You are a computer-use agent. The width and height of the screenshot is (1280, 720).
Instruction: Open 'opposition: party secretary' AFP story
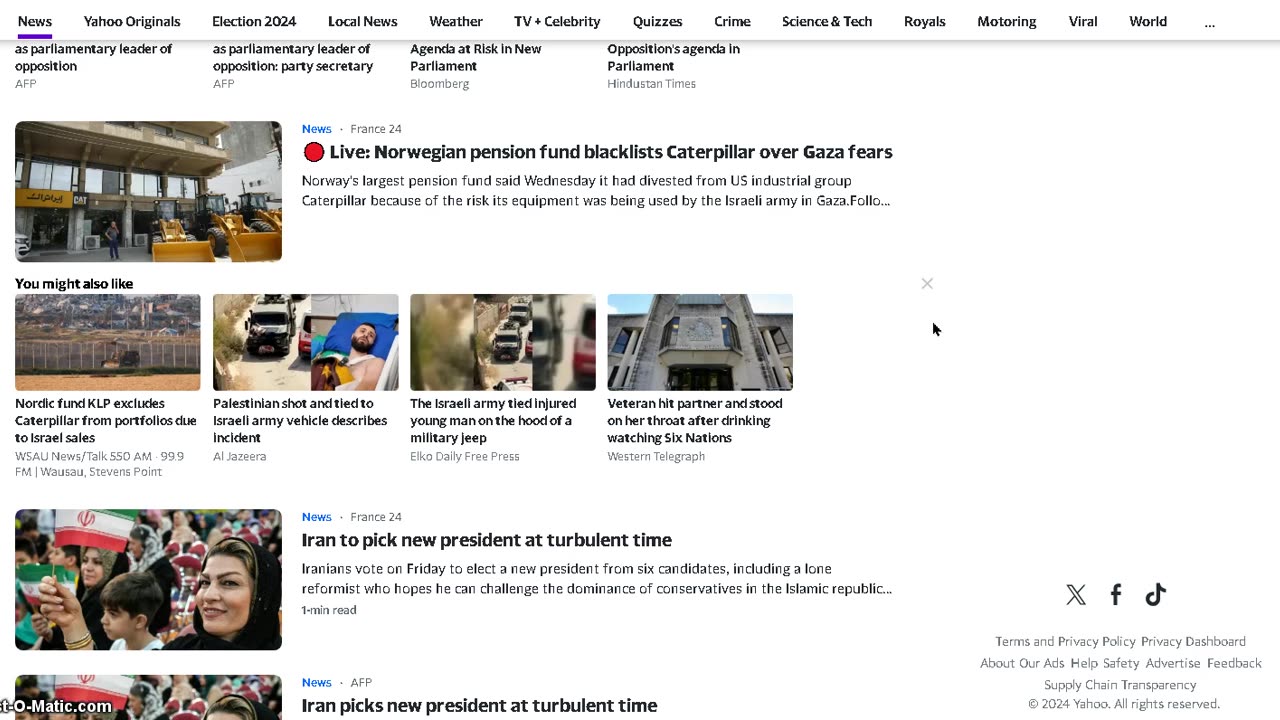click(293, 57)
